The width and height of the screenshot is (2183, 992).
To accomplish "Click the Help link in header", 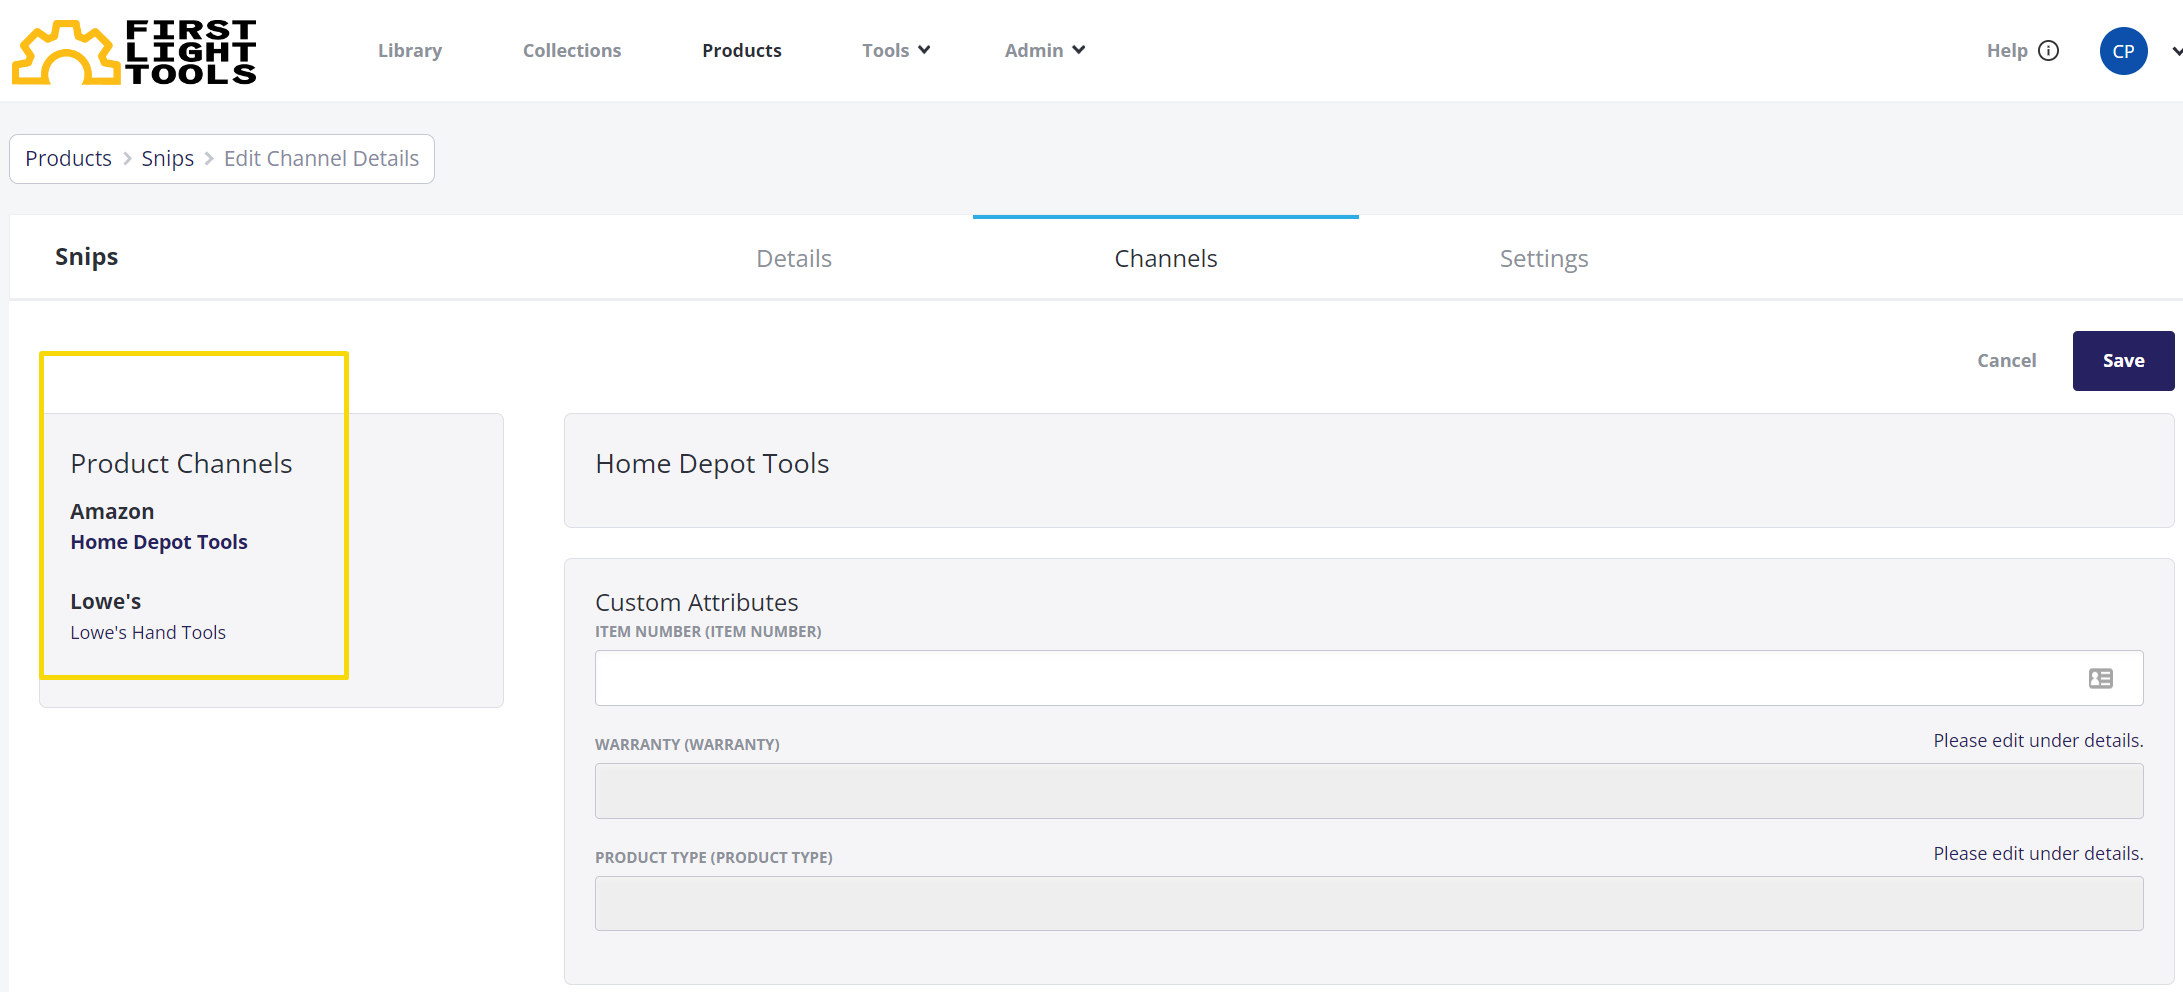I will pos(2006,51).
